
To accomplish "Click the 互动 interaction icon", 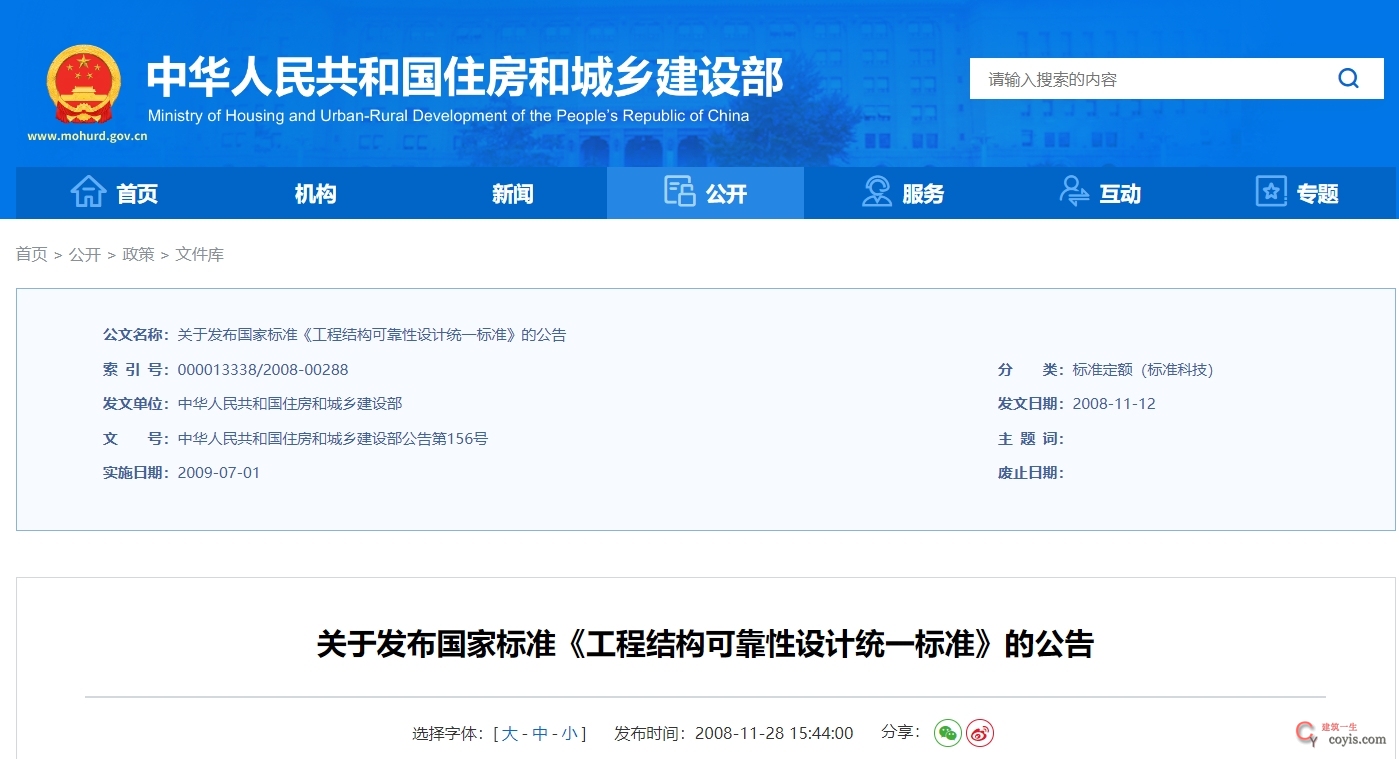I will click(1074, 191).
